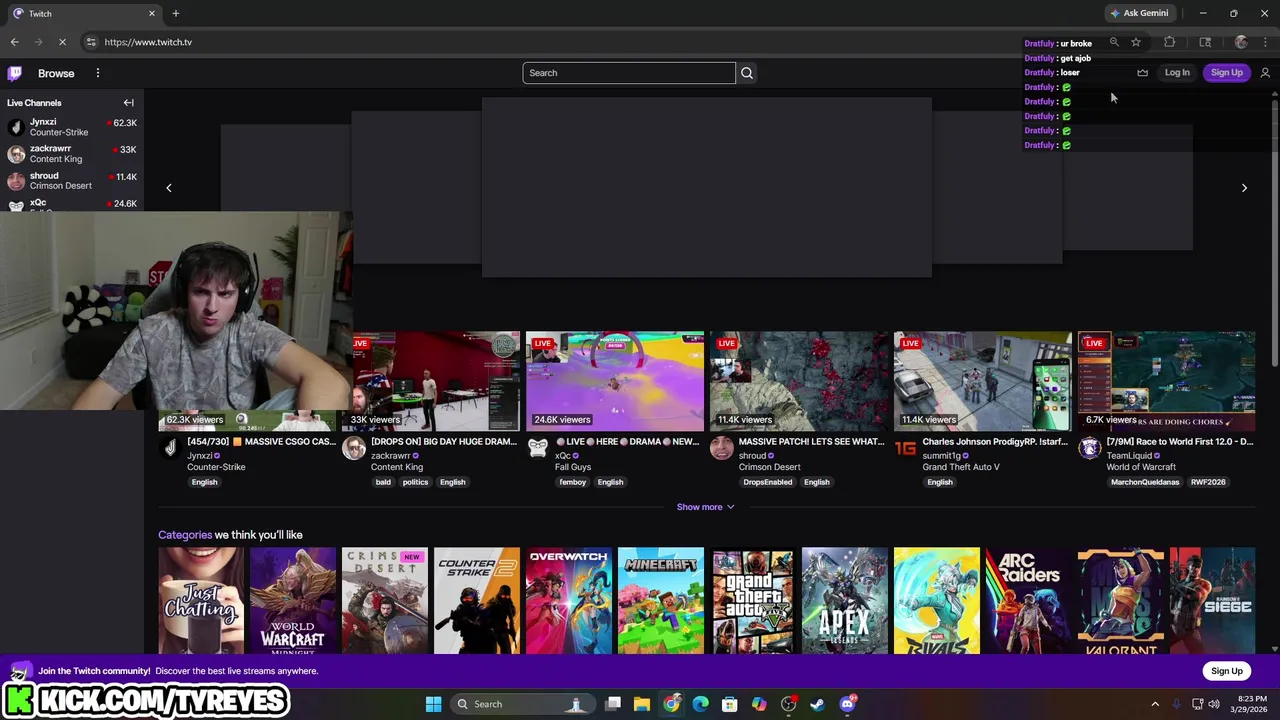The image size is (1280, 720).
Task: Open the Minecraft category cover
Action: tap(661, 601)
